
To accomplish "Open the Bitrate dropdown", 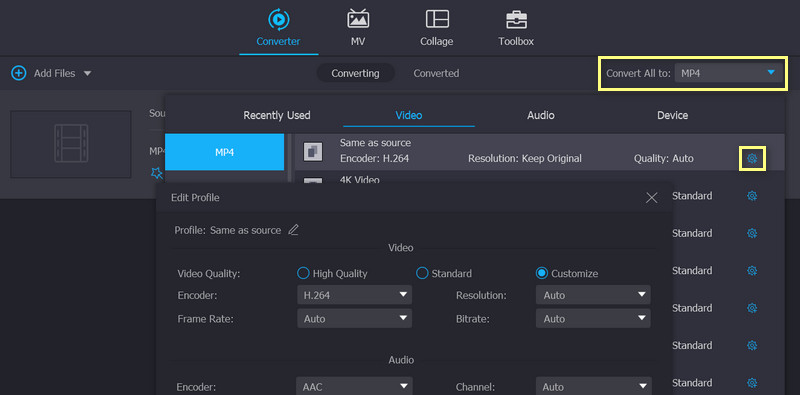I will [593, 318].
